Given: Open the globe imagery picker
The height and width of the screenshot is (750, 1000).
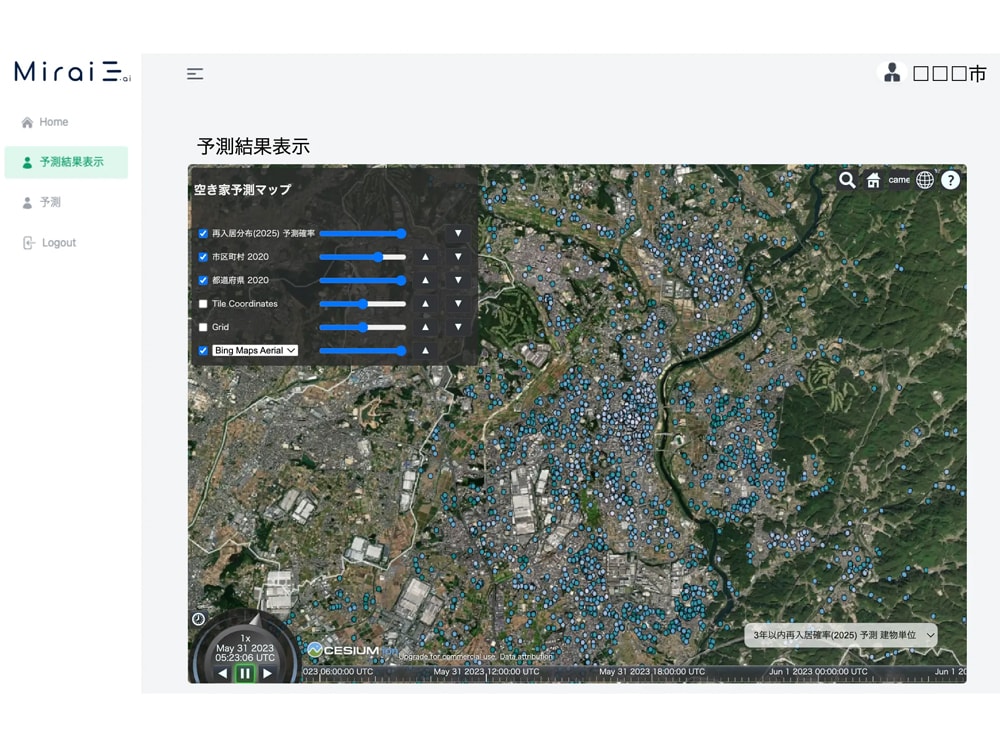Looking at the screenshot, I should click(925, 180).
